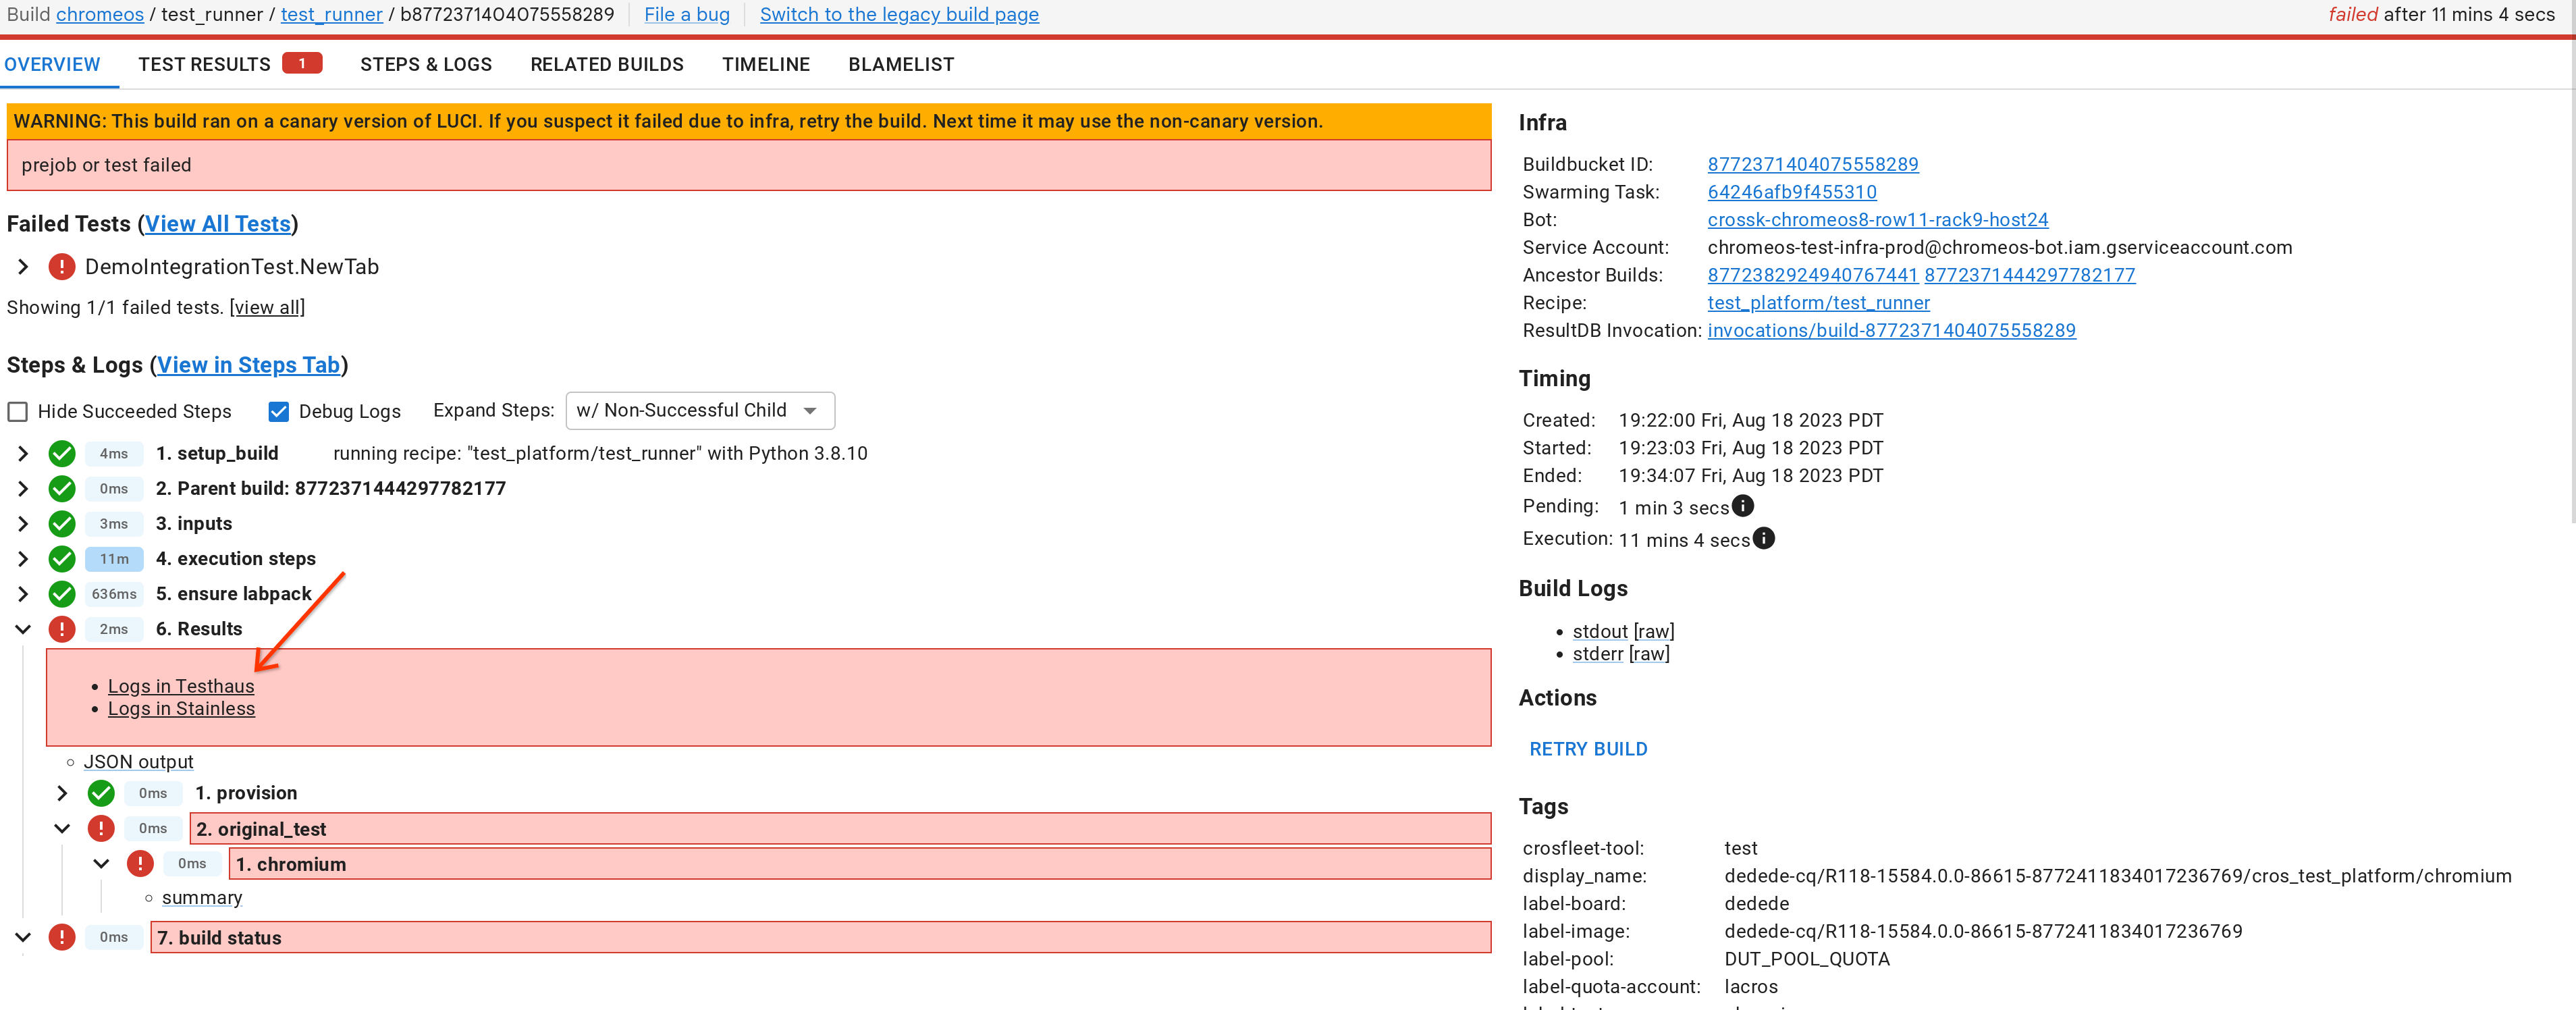Open the raw stdout build log
Image resolution: width=2576 pixels, height=1010 pixels.
(x=1653, y=632)
